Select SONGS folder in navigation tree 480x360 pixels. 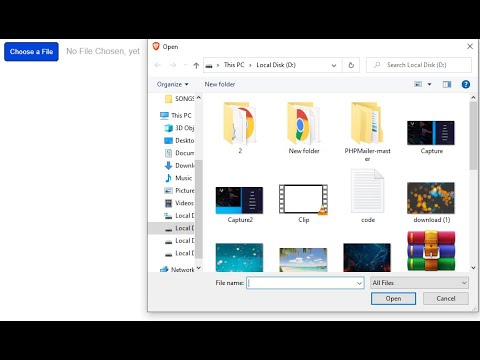click(179, 99)
